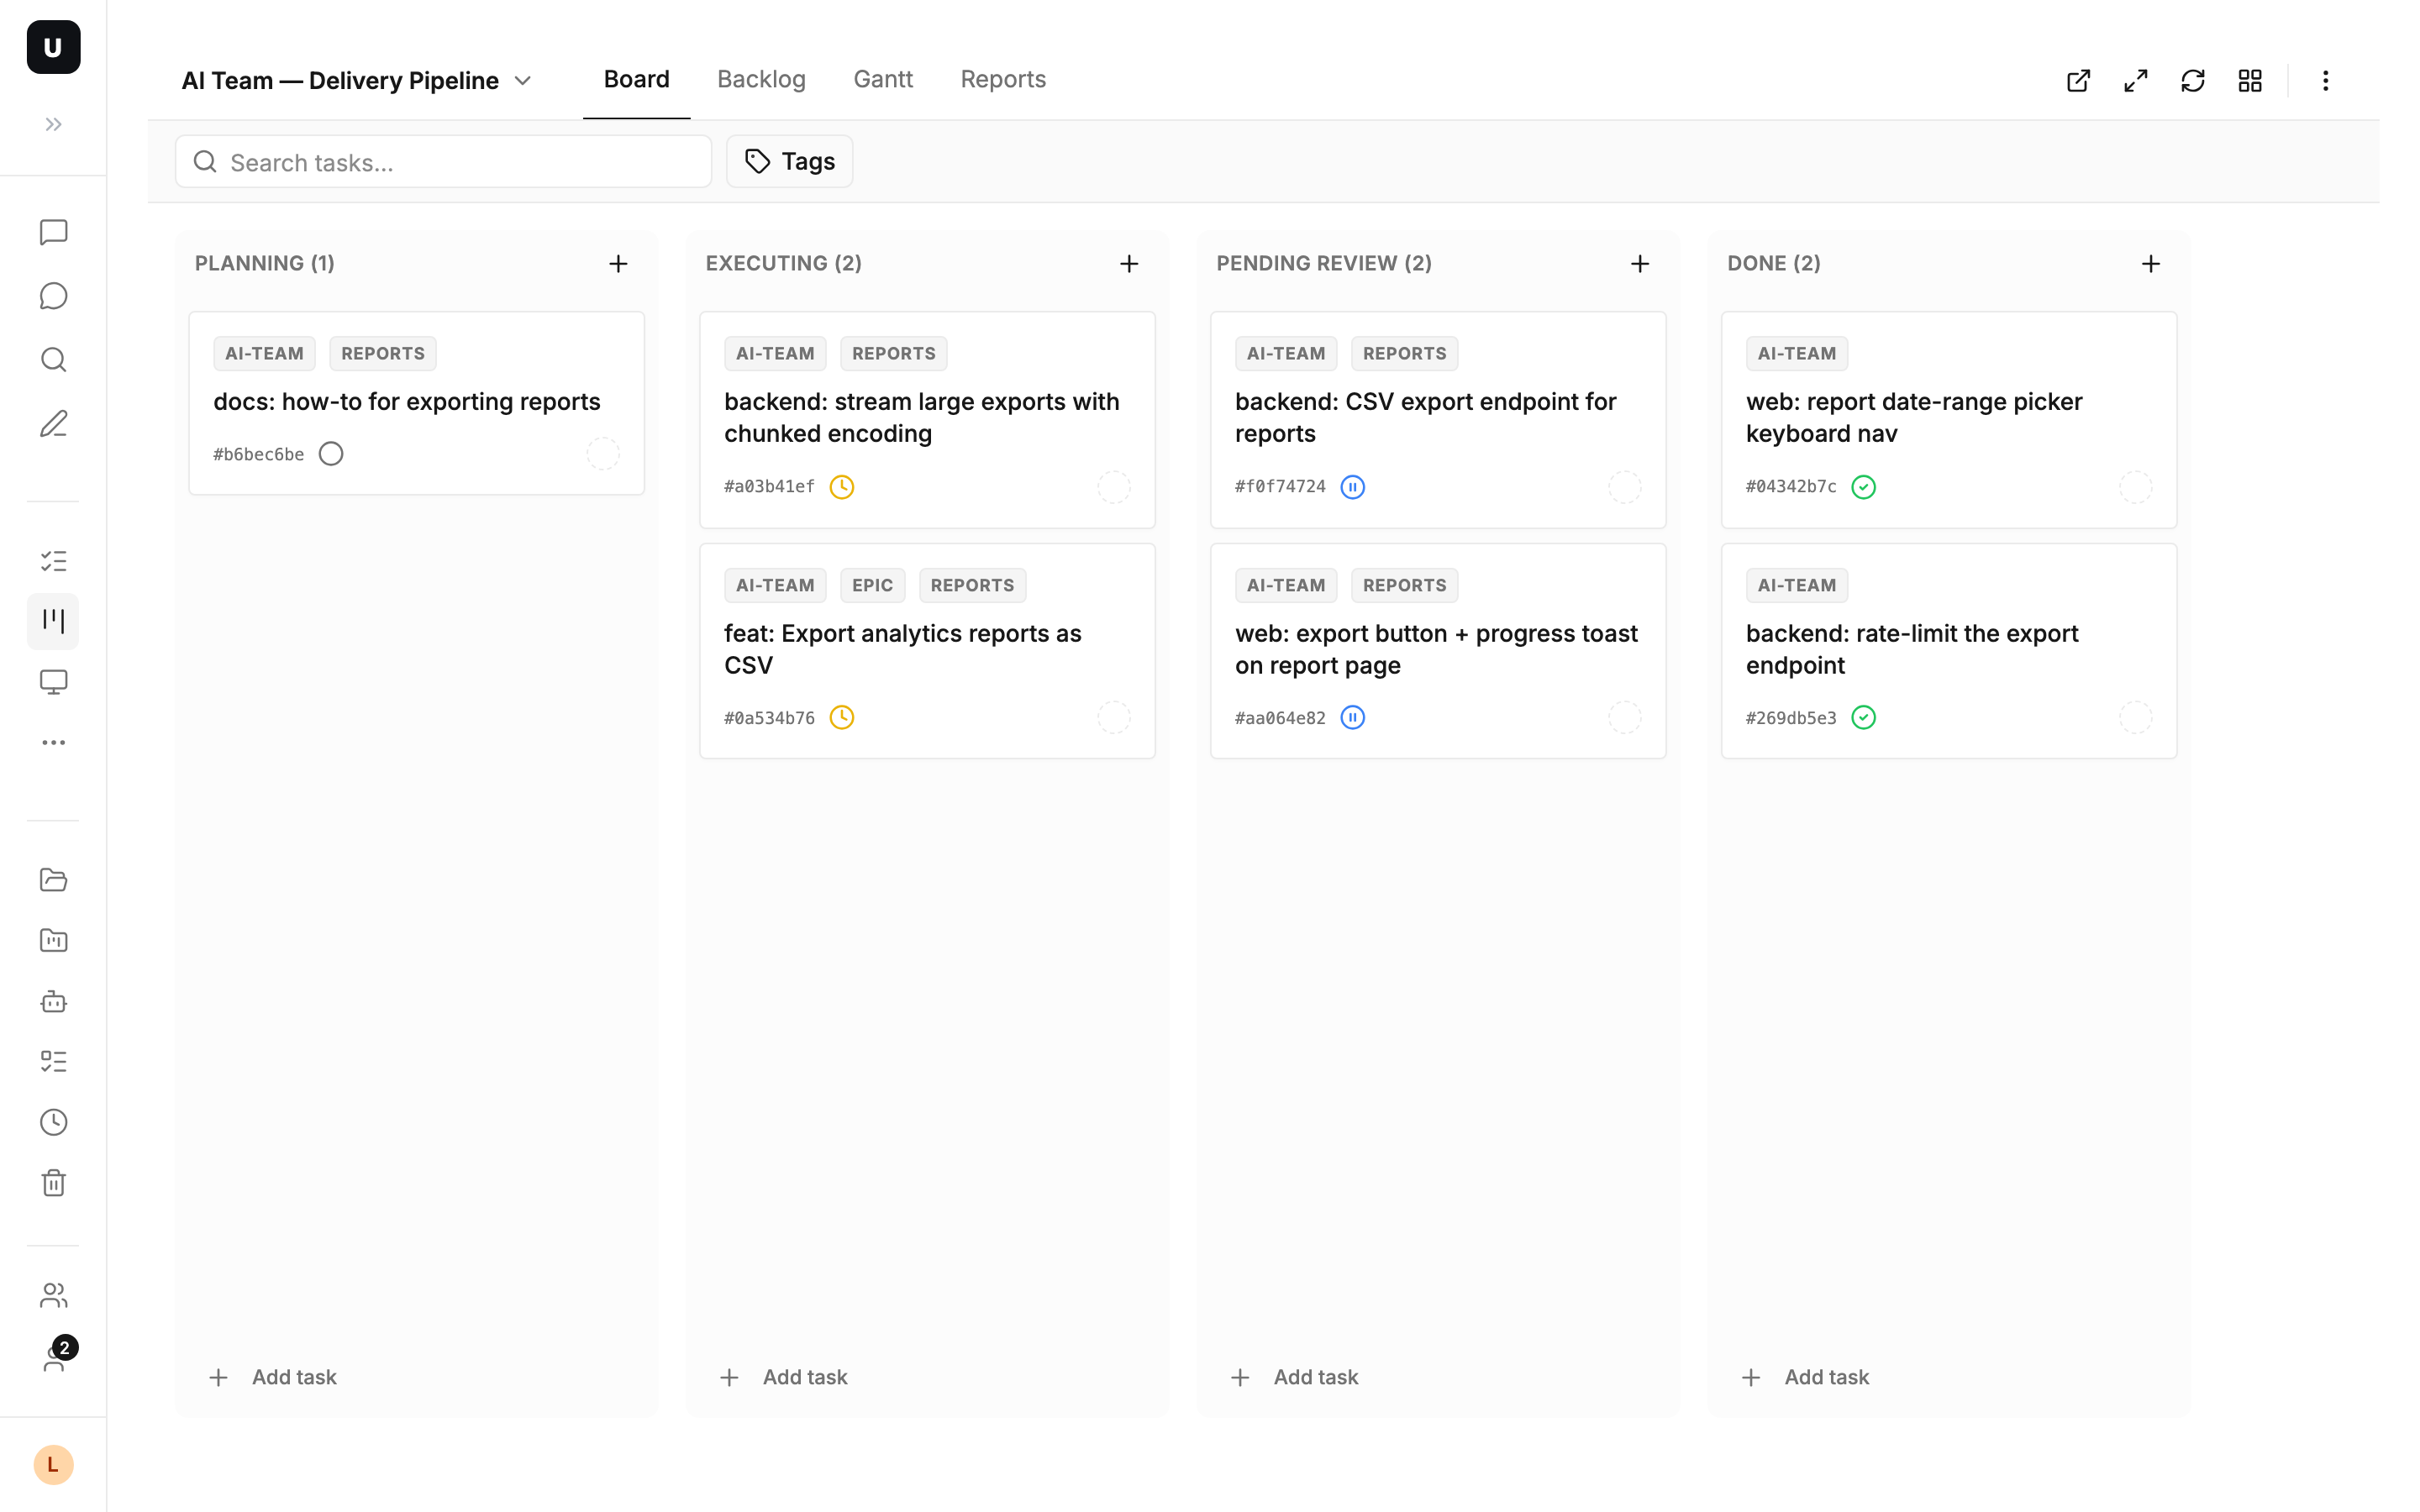Open the clock history icon in sidebar

pyautogui.click(x=53, y=1123)
